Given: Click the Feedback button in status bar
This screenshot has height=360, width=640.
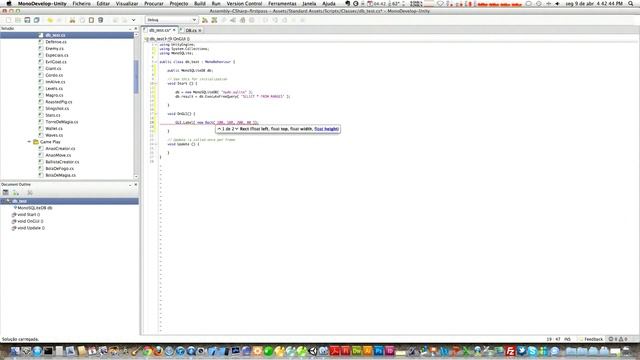Looking at the screenshot, I should 591,339.
